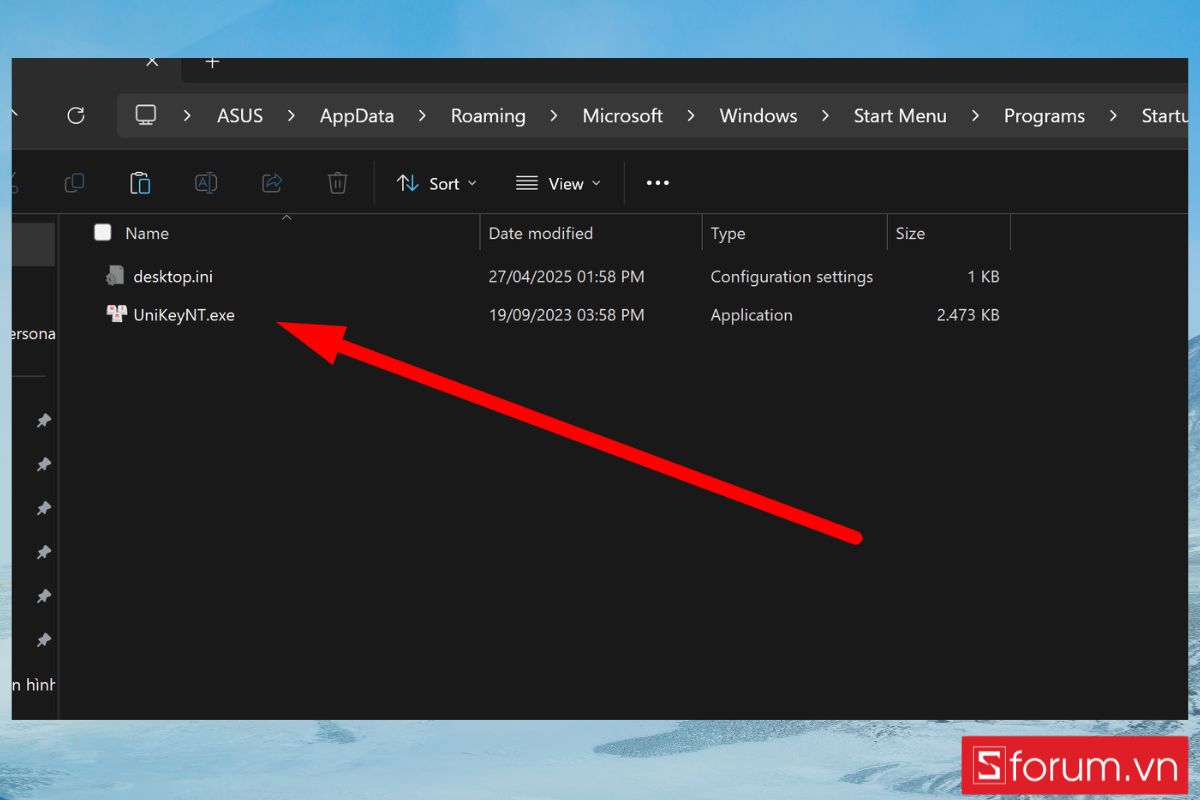Open the Microsoft breadcrumb folder
Screen dimensions: 1200x800
[x=623, y=116]
